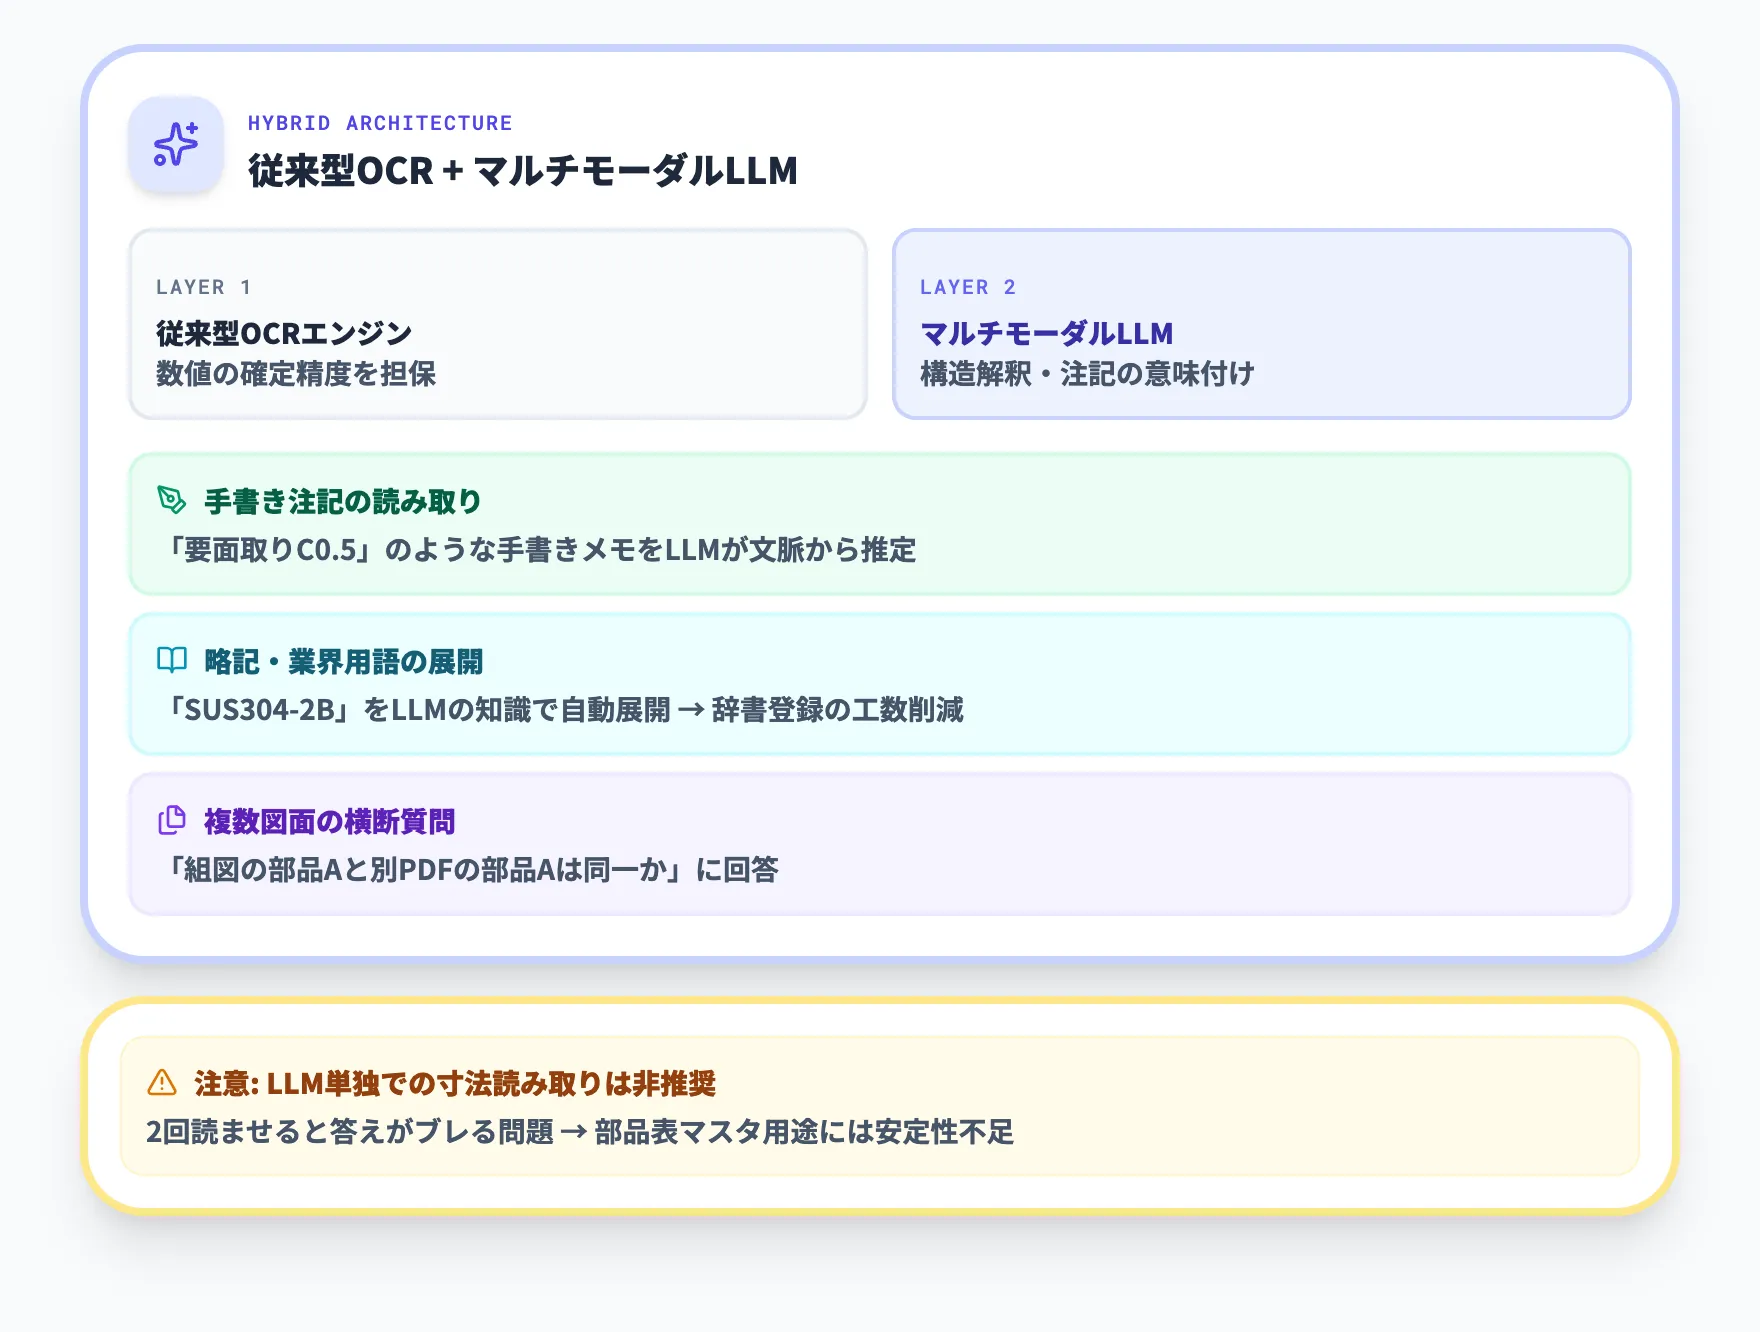Image resolution: width=1760 pixels, height=1332 pixels.
Task: Click the pen nib icon in the green card
Action: pos(171,500)
